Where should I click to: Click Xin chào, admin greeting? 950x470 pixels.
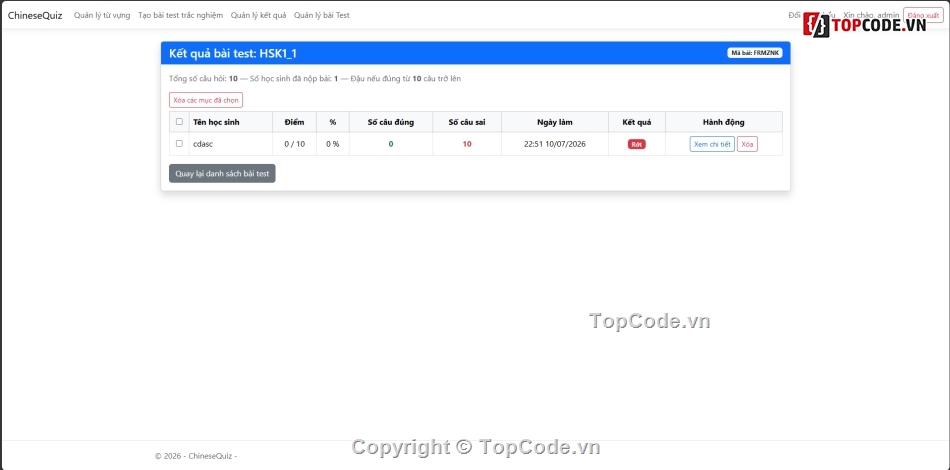click(871, 15)
